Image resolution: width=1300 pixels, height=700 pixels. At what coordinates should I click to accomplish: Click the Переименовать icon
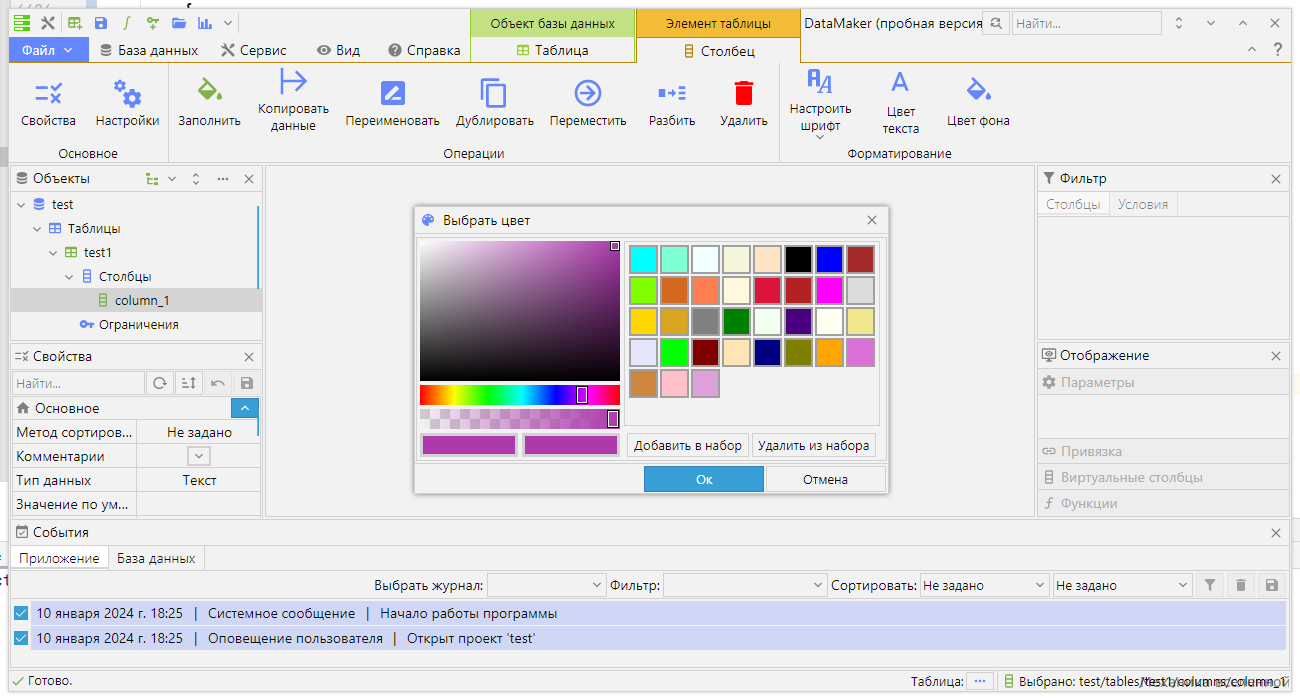click(392, 94)
